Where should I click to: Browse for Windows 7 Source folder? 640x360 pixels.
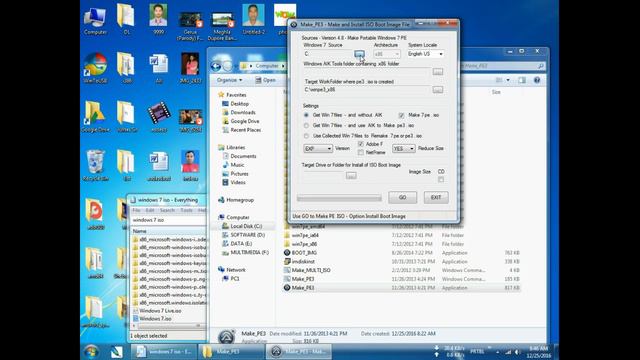pyautogui.click(x=359, y=54)
